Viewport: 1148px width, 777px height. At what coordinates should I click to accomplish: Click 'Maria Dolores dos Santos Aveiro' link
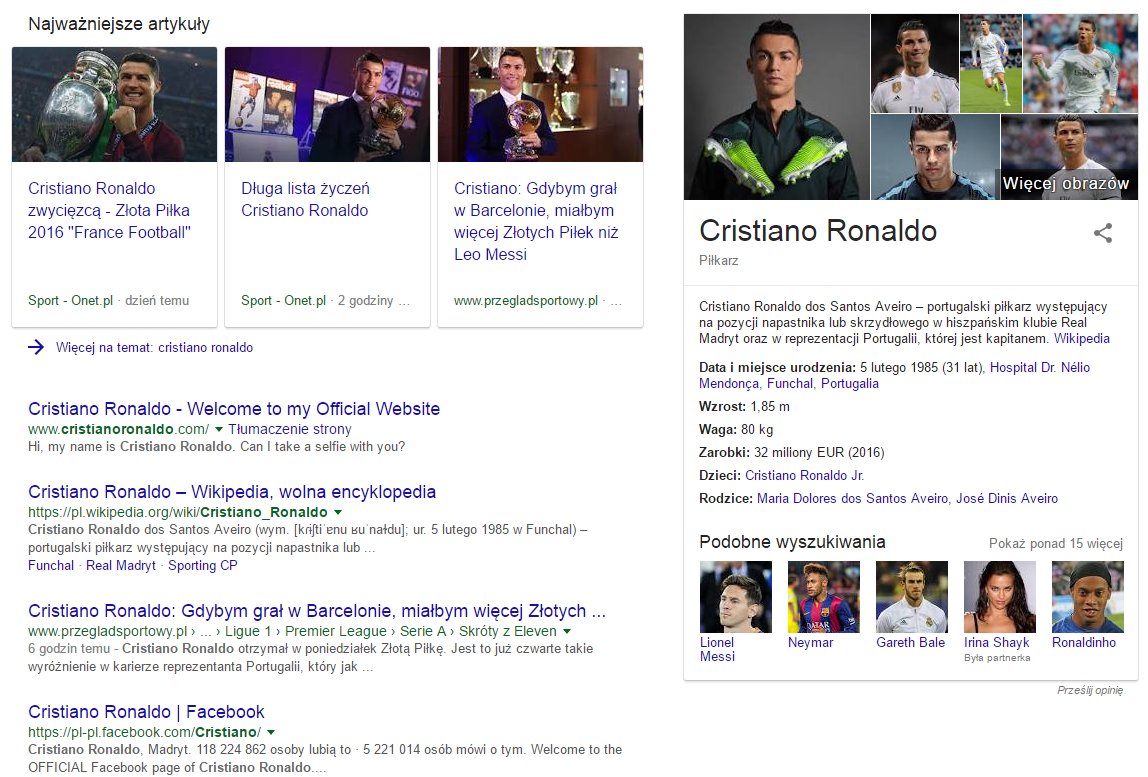[x=852, y=498]
